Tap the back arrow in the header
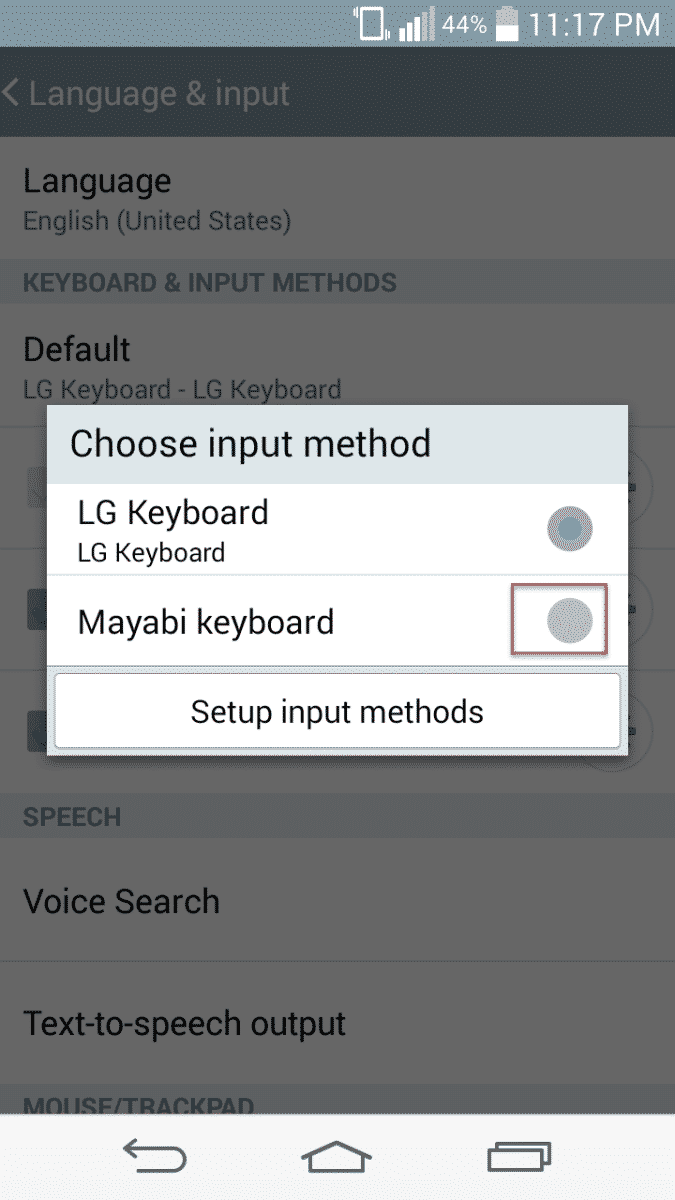The image size is (675, 1200). coord(12,94)
